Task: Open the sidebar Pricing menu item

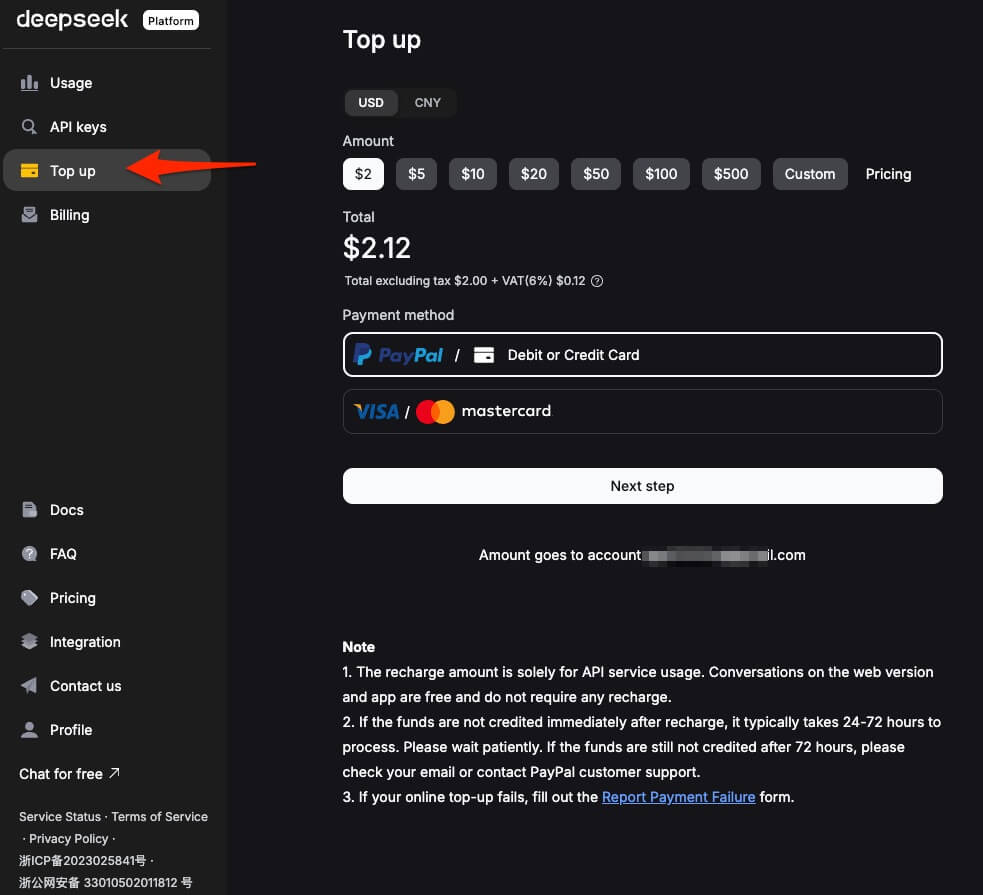Action: click(107, 597)
